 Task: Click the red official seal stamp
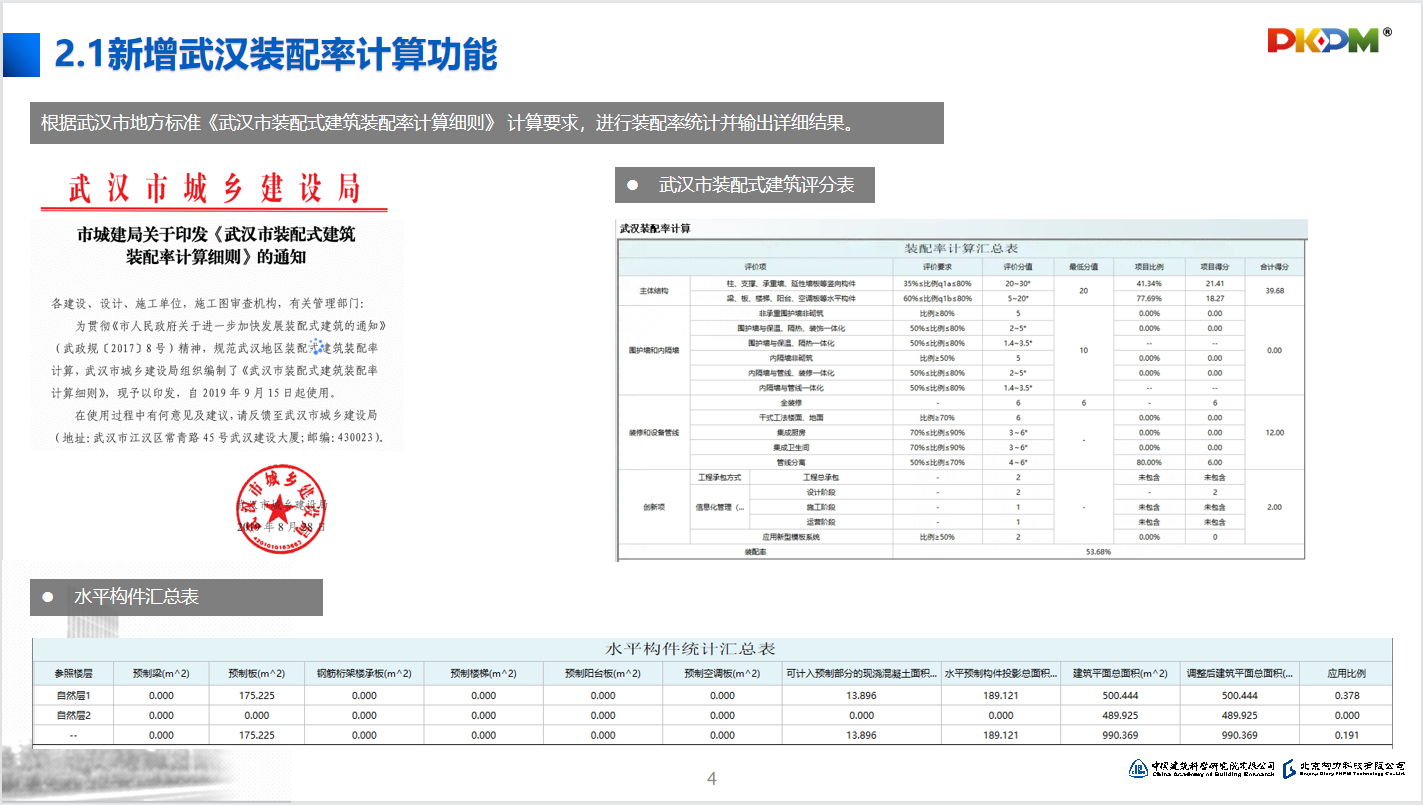coord(281,510)
